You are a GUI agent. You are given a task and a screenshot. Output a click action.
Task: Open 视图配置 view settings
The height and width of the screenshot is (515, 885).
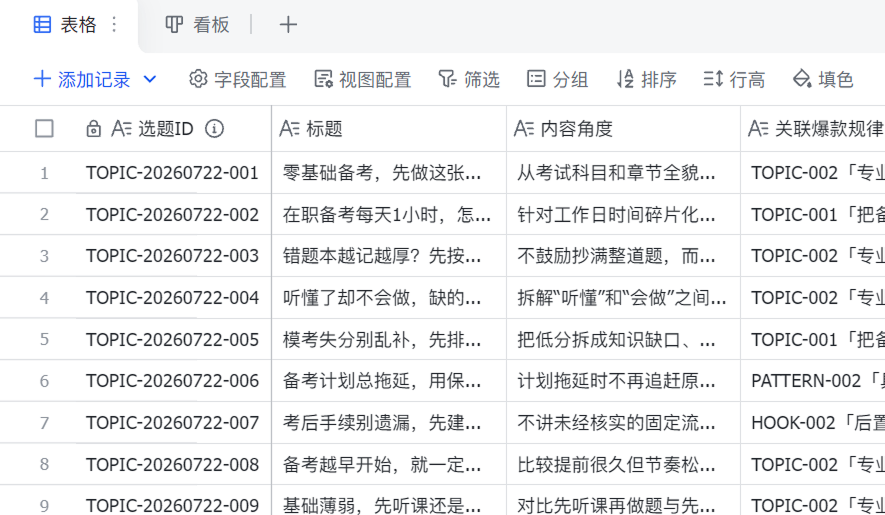click(x=362, y=80)
